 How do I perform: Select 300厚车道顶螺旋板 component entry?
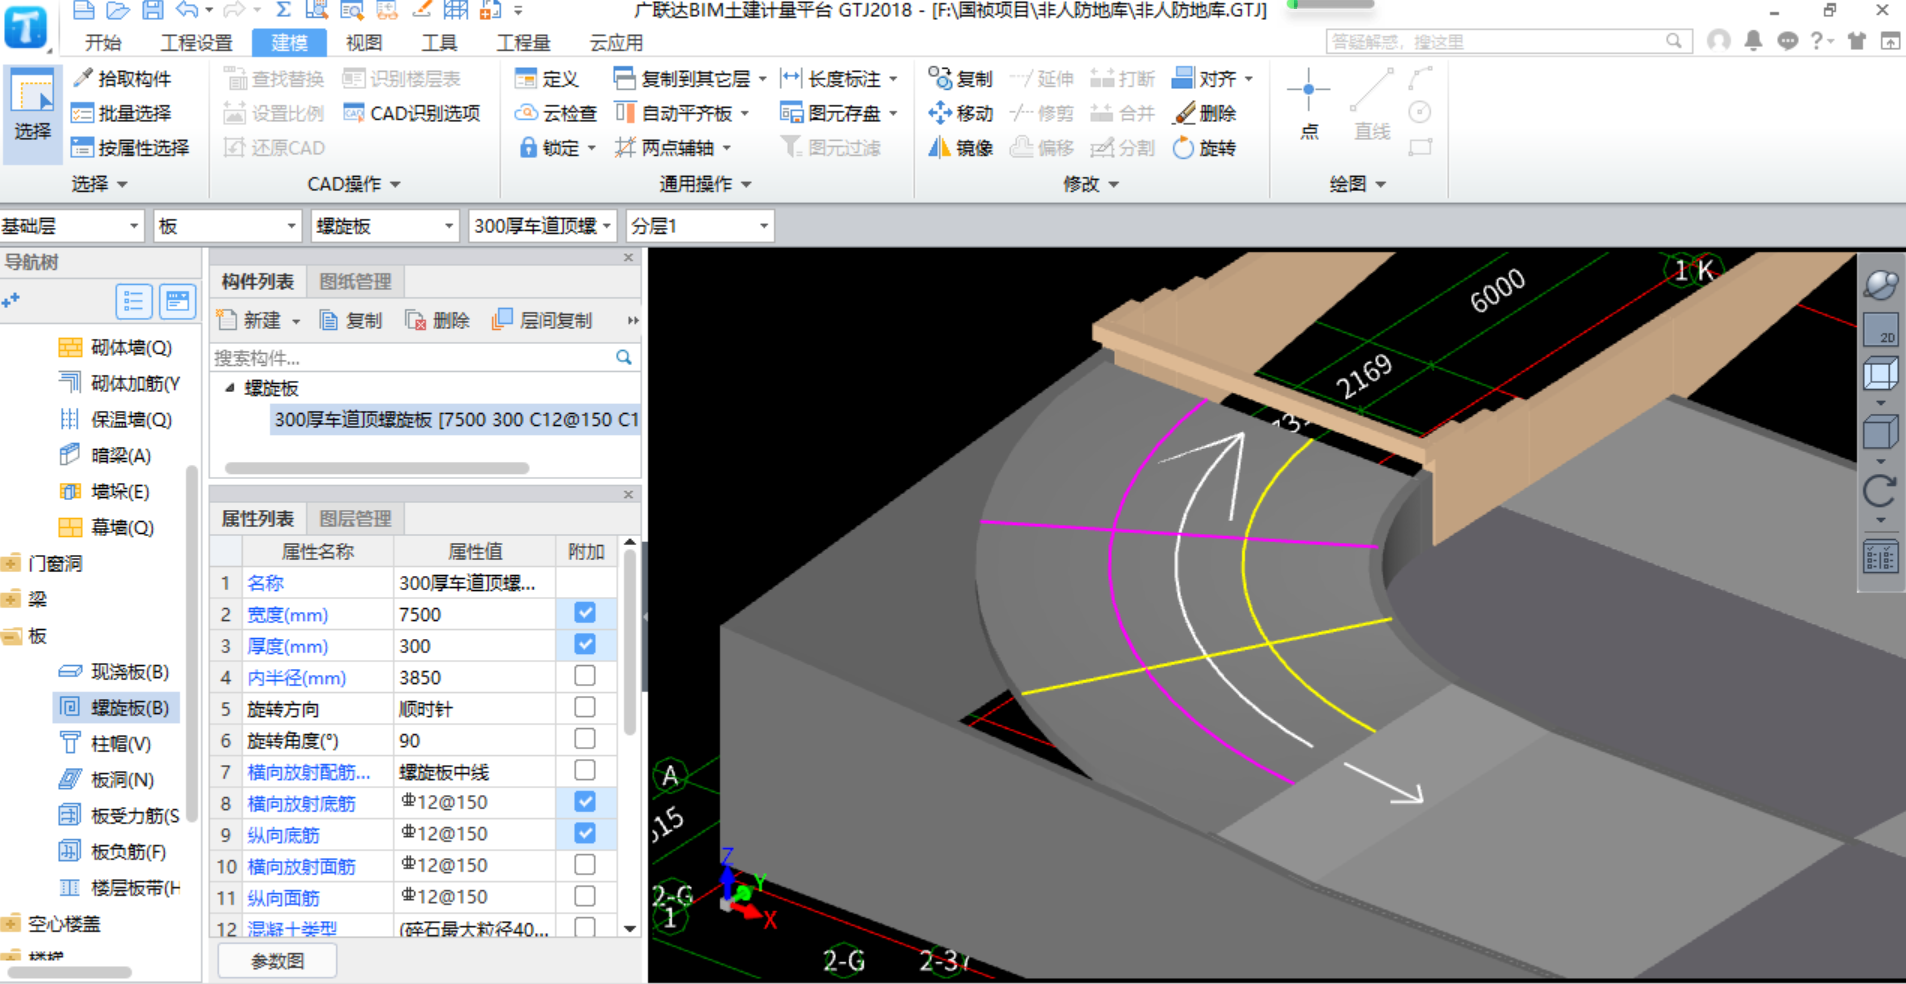coord(455,420)
